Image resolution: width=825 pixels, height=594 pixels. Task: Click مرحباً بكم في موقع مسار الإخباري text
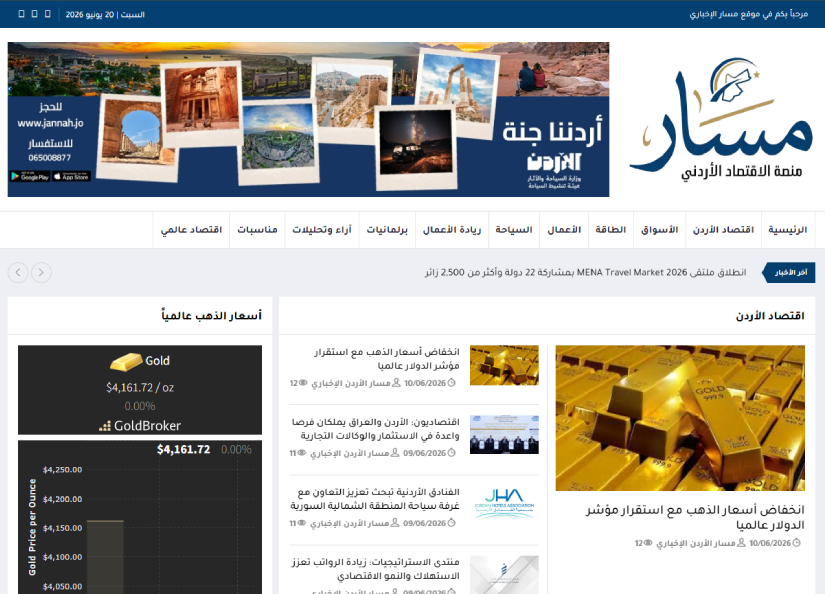[749, 14]
